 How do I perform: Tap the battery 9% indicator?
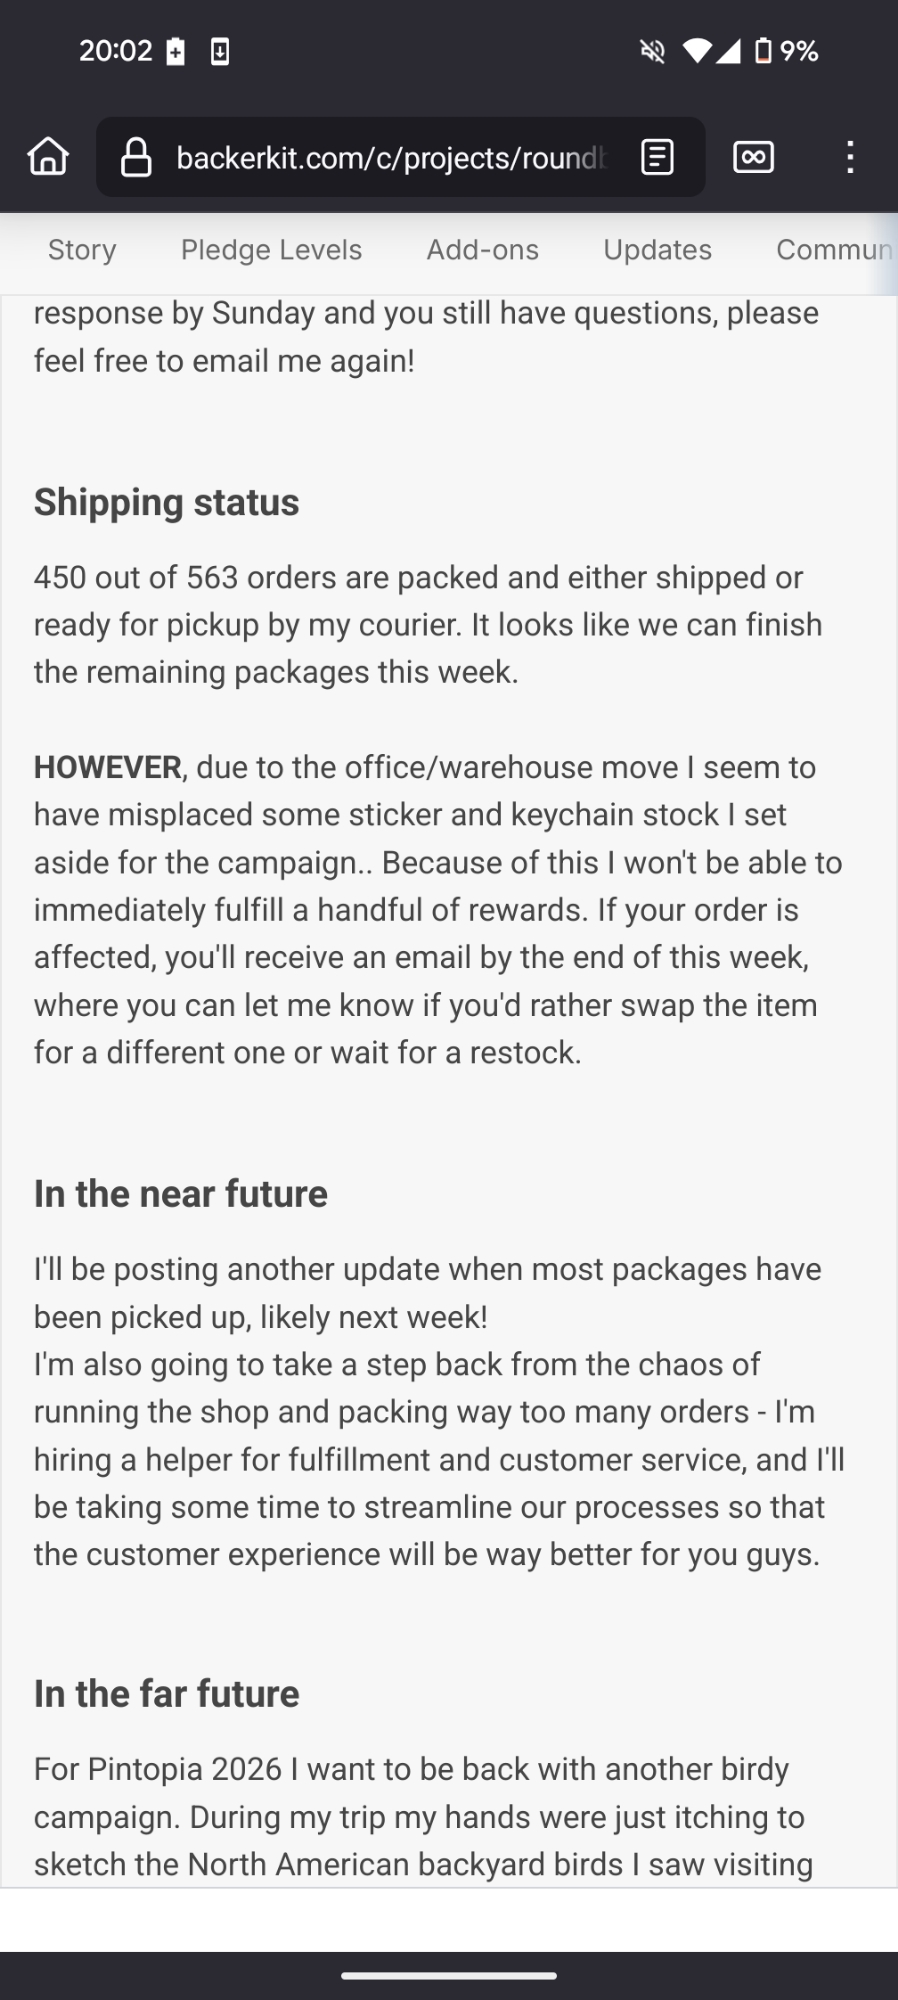pyautogui.click(x=788, y=51)
